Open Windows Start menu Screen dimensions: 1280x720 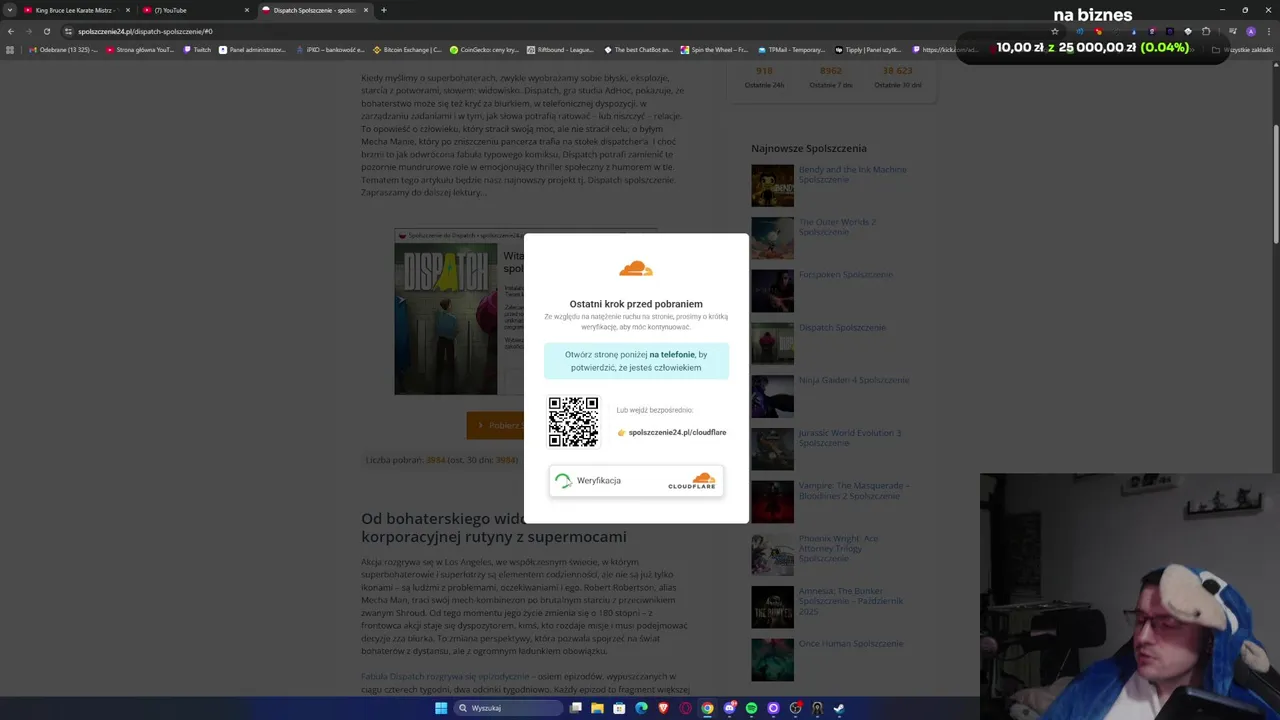point(441,708)
